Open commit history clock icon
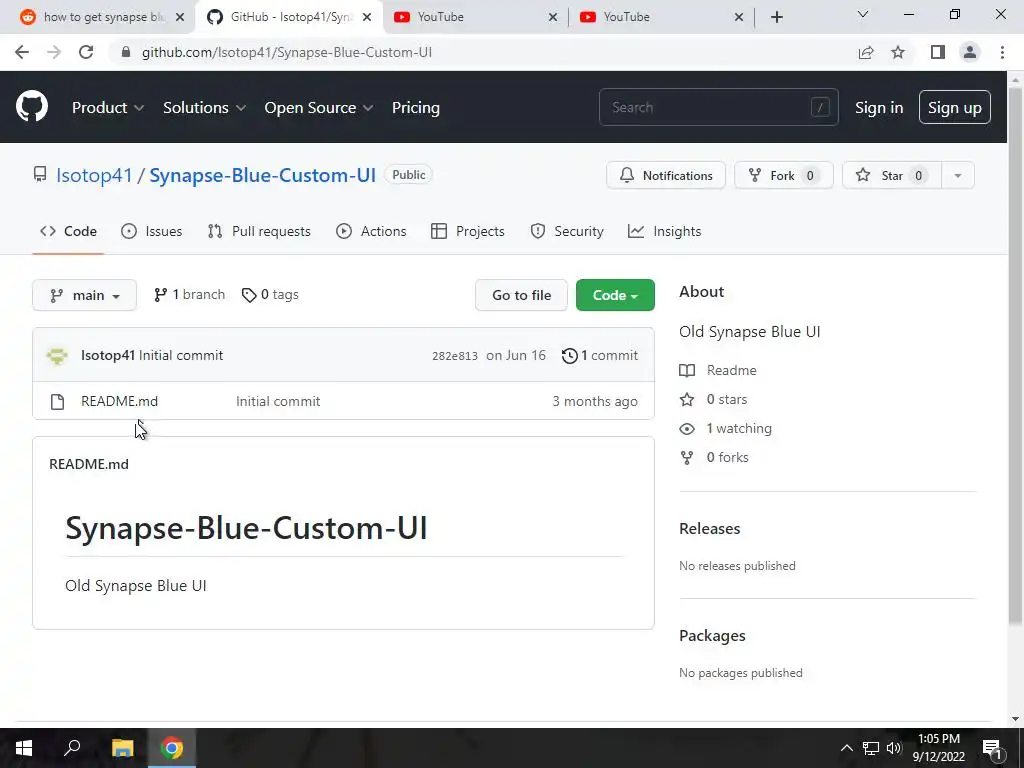Screen dimensions: 1024x768 click(x=569, y=355)
